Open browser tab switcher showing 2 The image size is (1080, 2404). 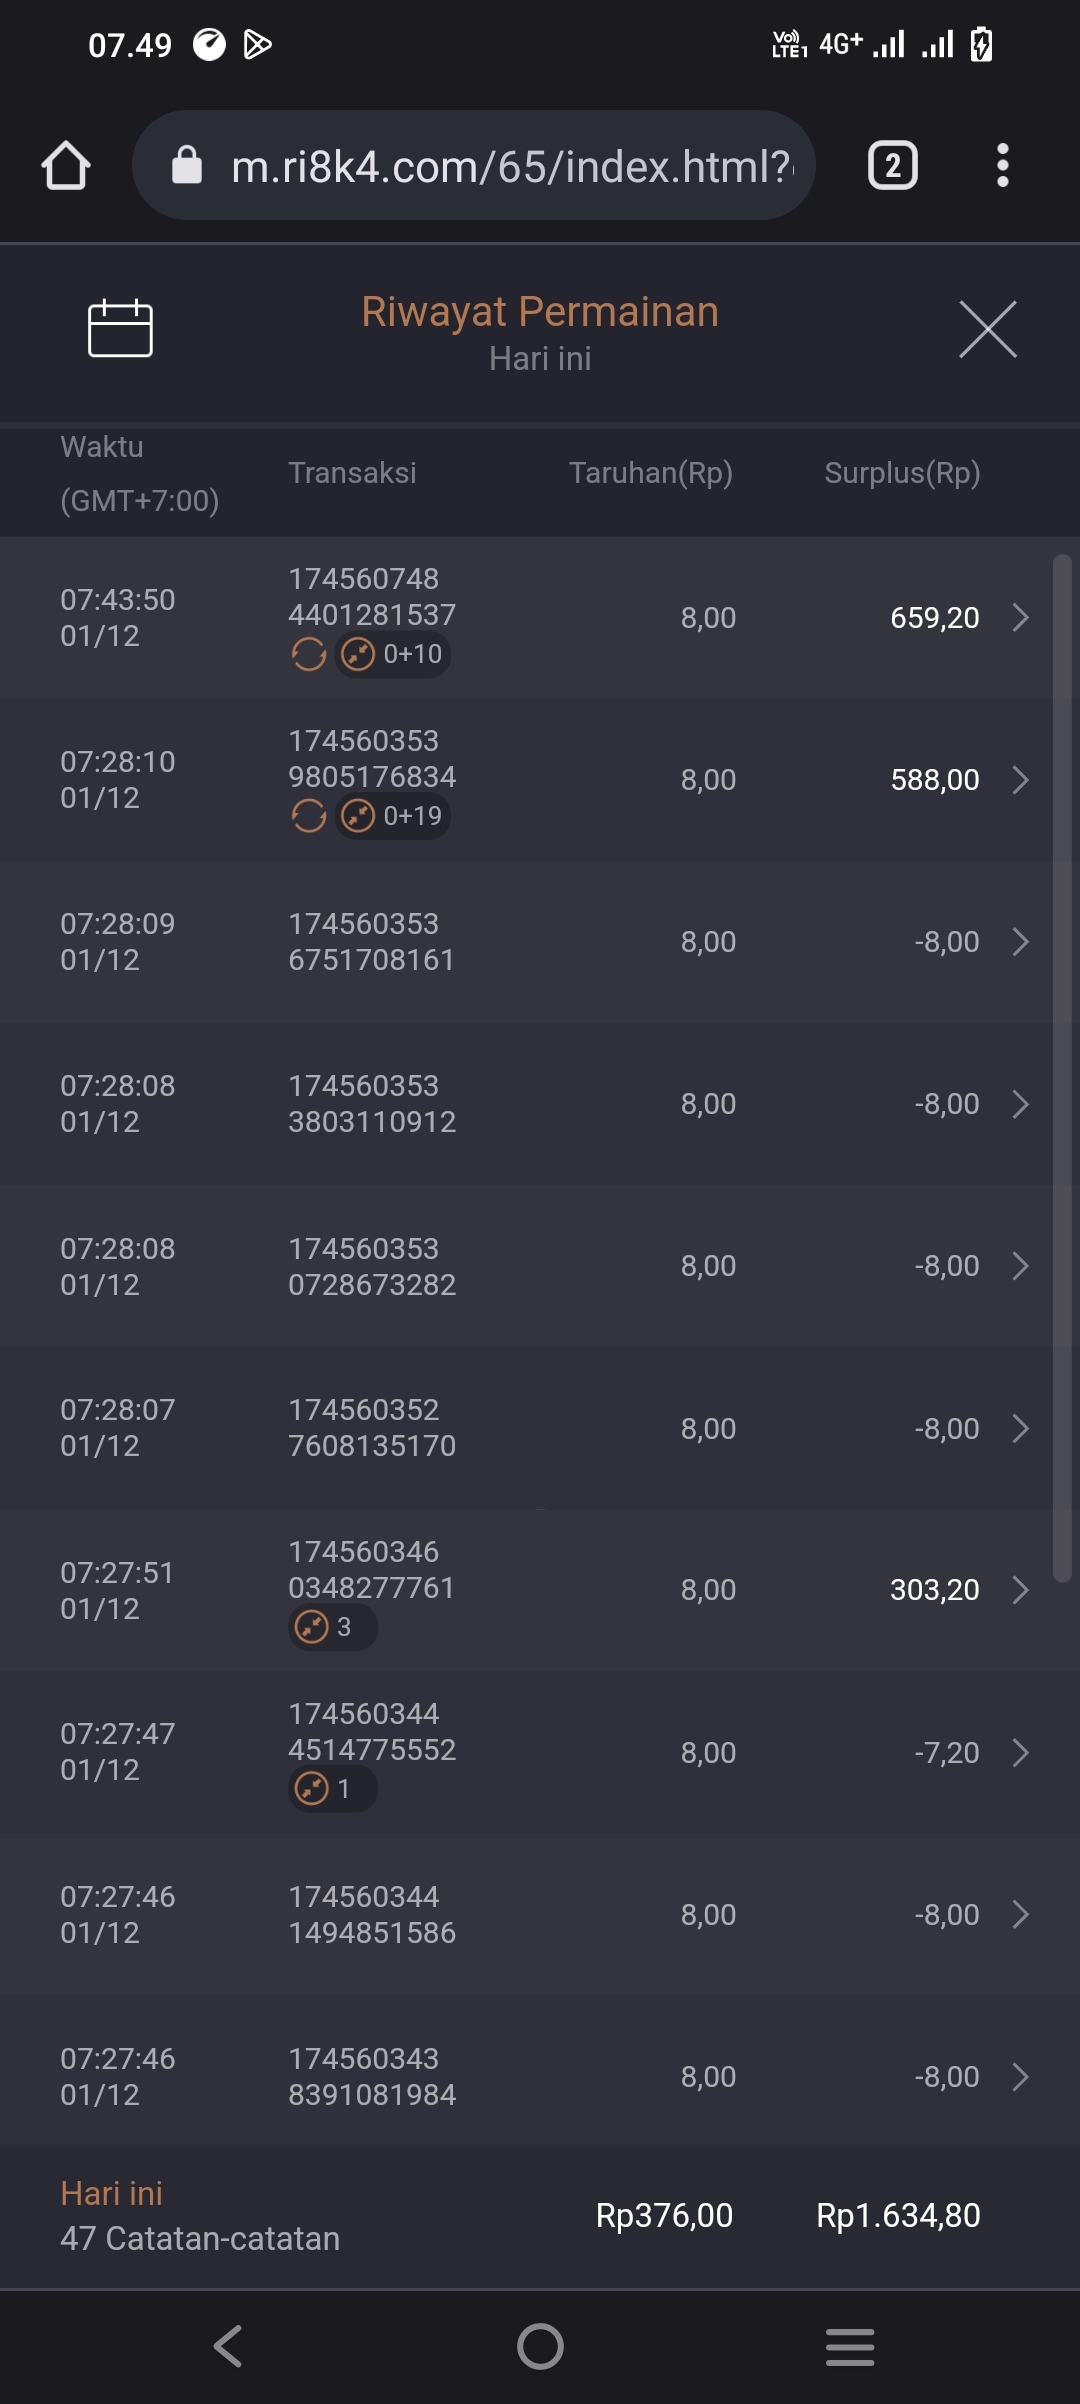click(892, 166)
